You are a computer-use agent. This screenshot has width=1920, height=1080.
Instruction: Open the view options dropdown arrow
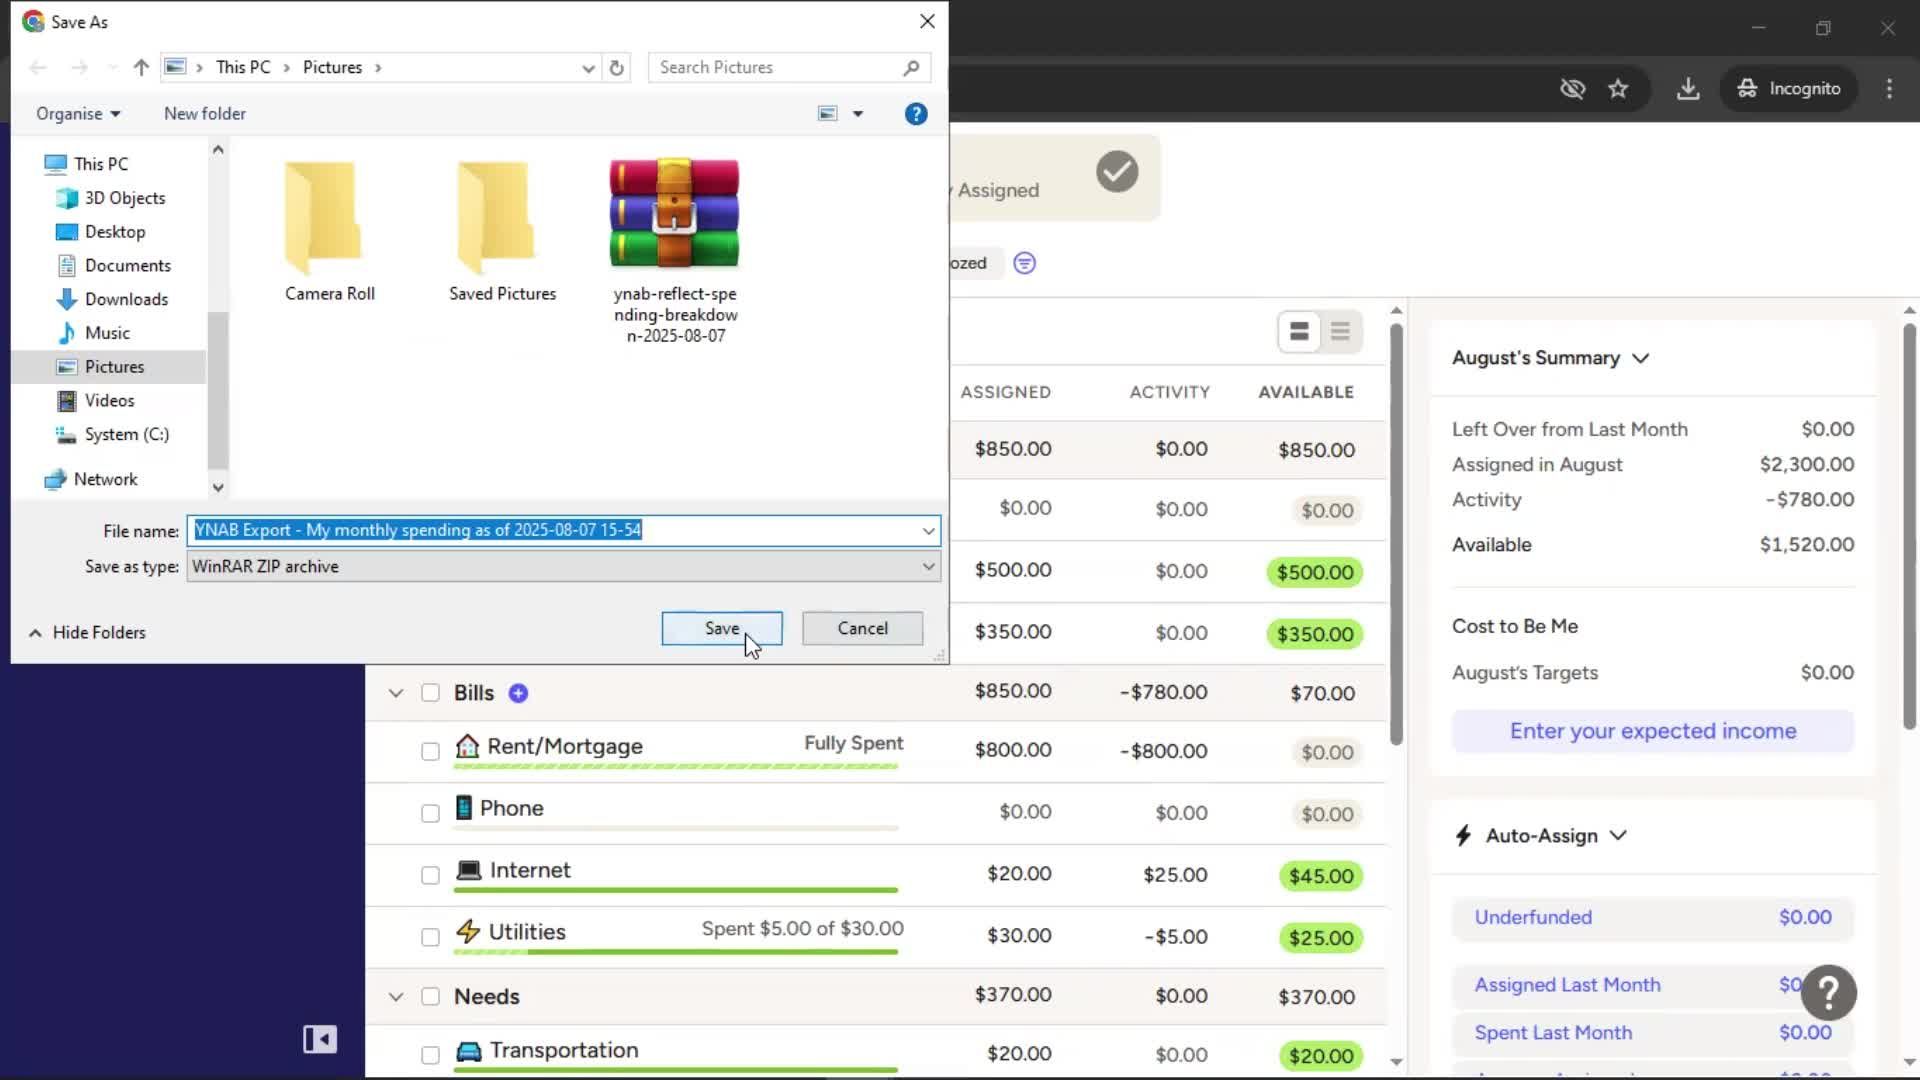click(x=858, y=114)
